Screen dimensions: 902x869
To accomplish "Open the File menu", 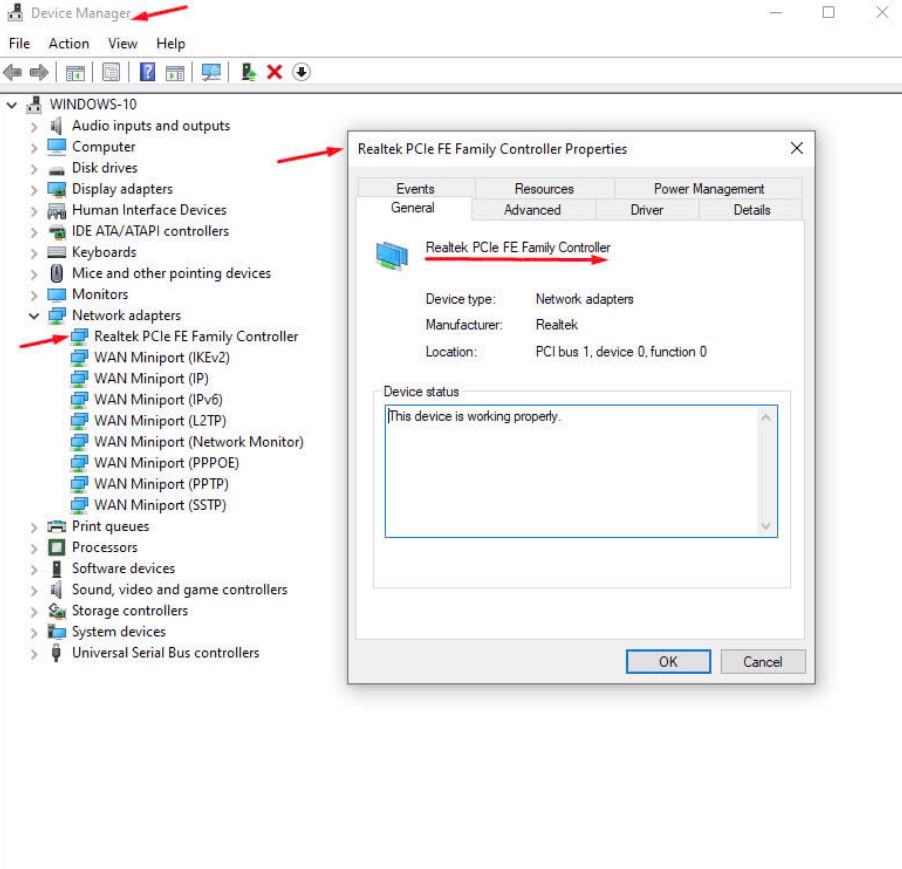I will pos(20,44).
